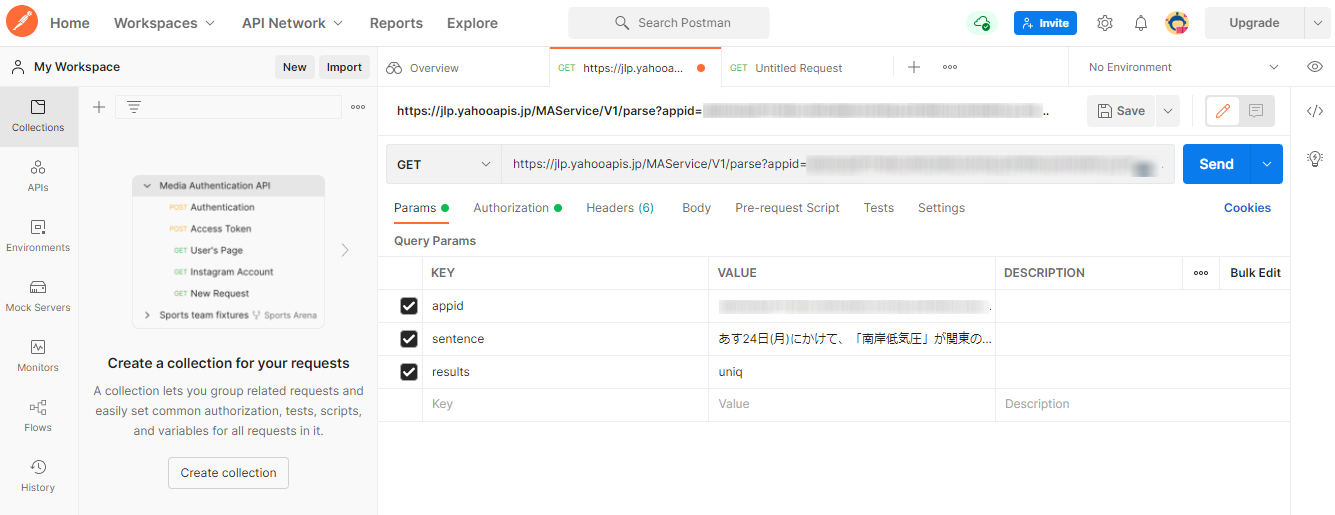Select the jlp.yahooapis request tab
Screen dimensions: 1335x515
tap(633, 68)
